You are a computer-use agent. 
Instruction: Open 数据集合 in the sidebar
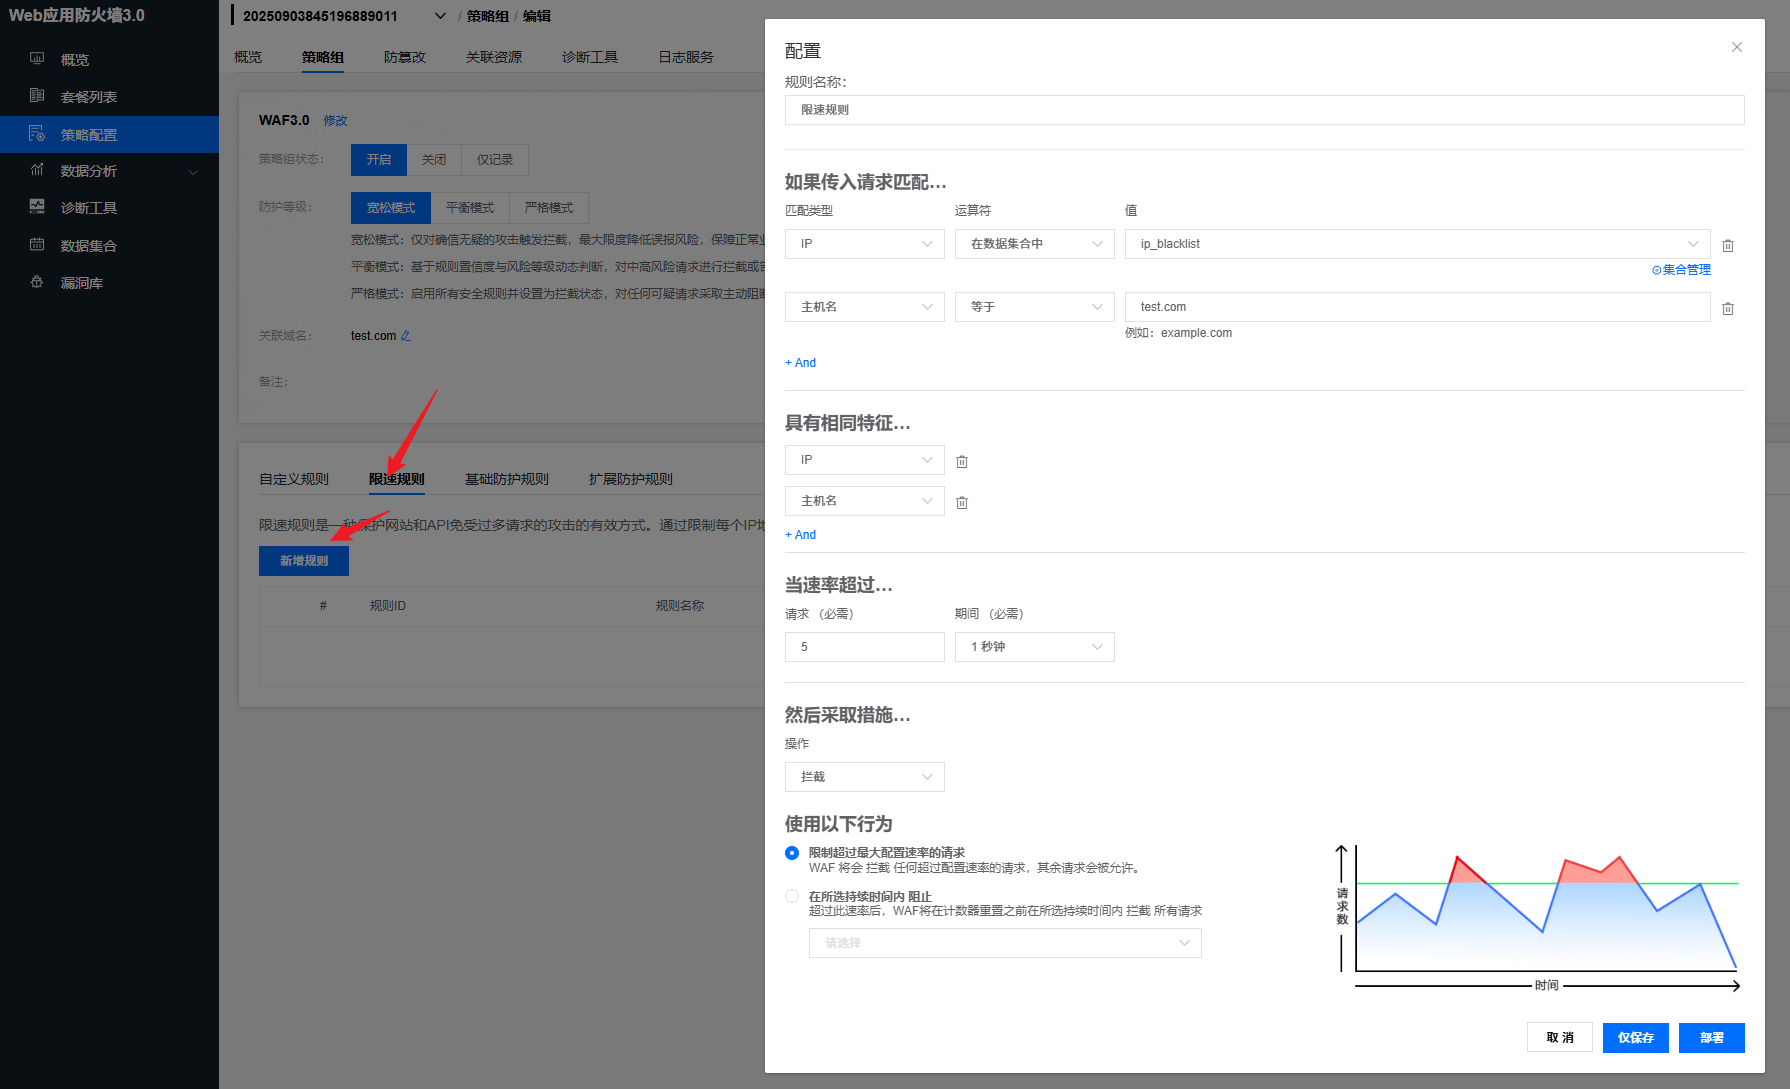(x=88, y=246)
